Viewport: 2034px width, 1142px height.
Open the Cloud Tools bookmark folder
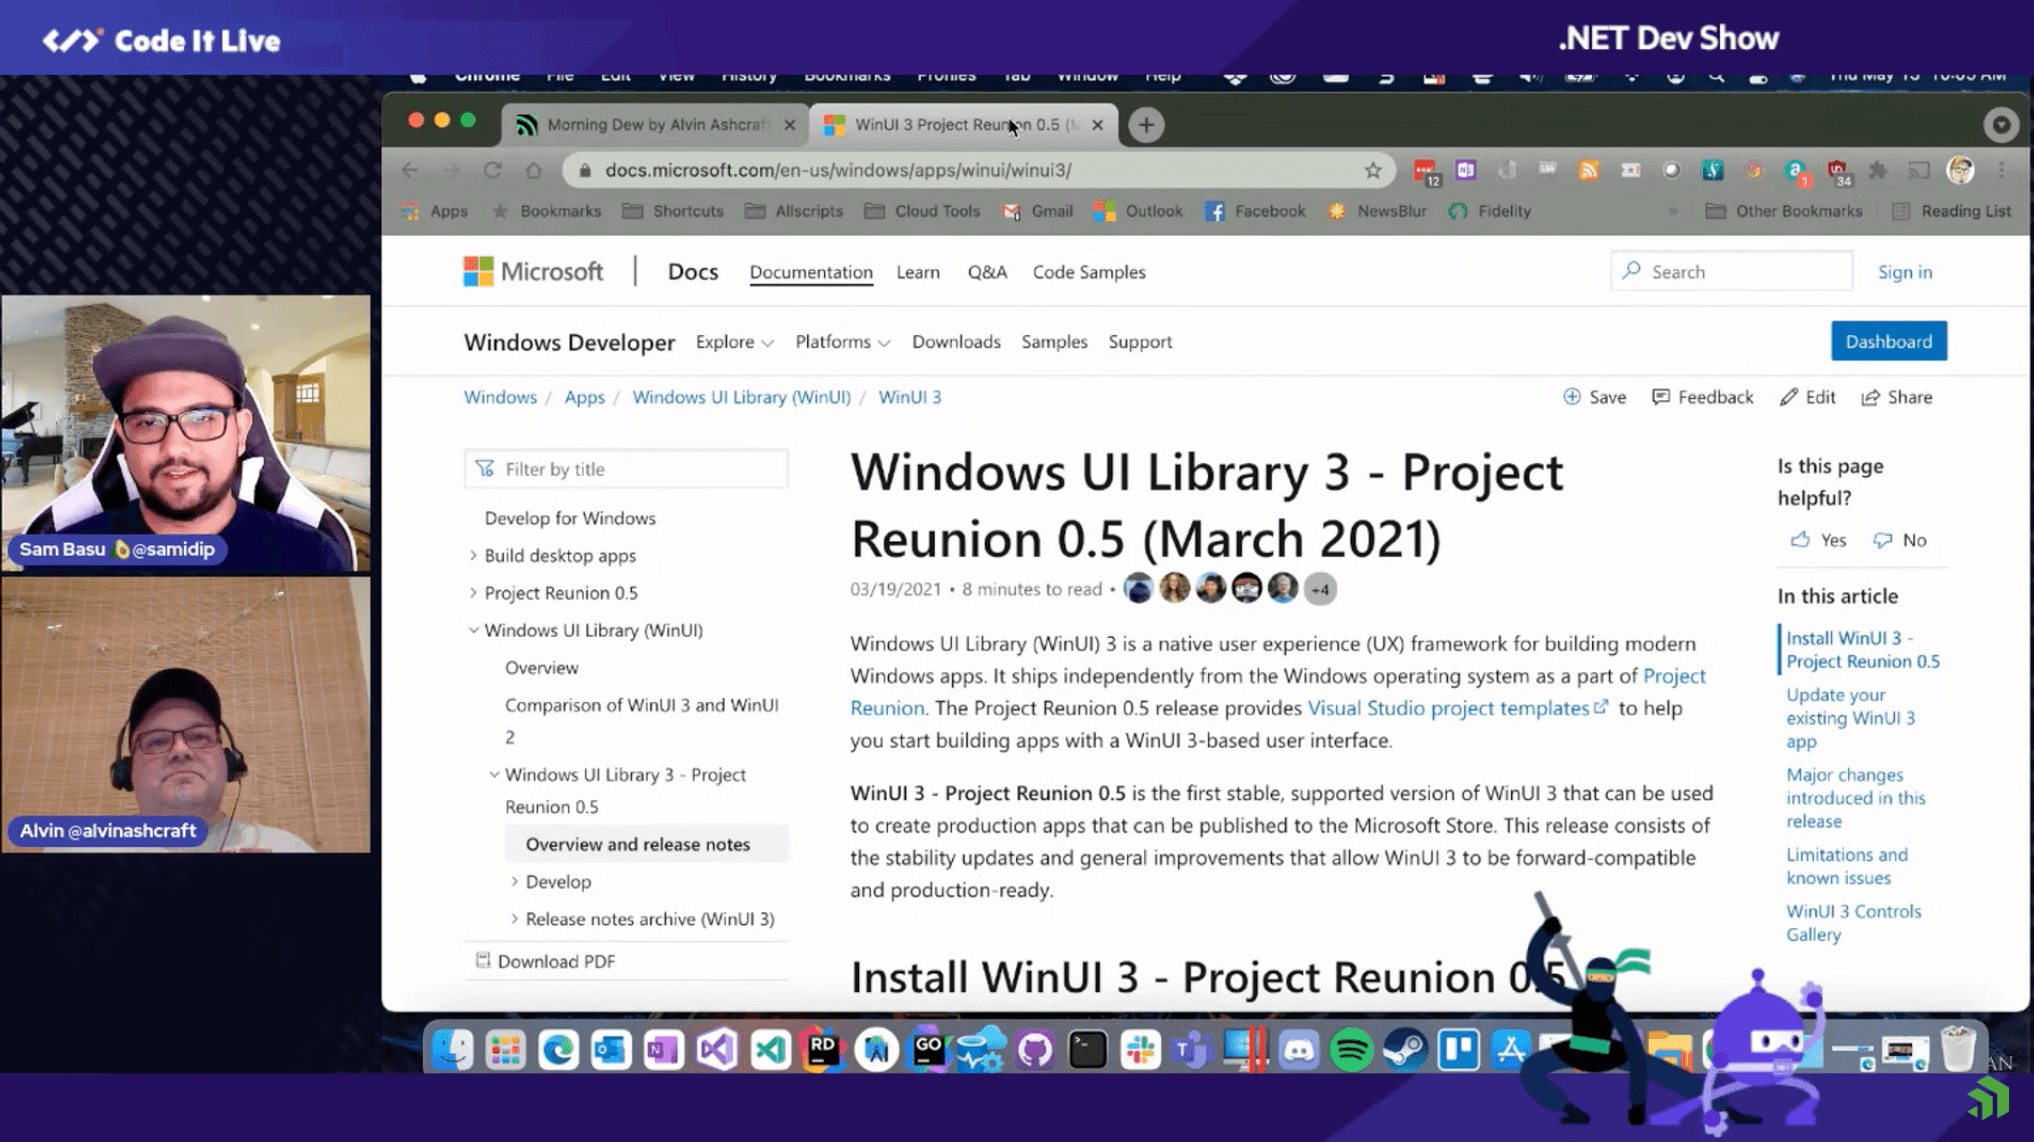coord(922,211)
